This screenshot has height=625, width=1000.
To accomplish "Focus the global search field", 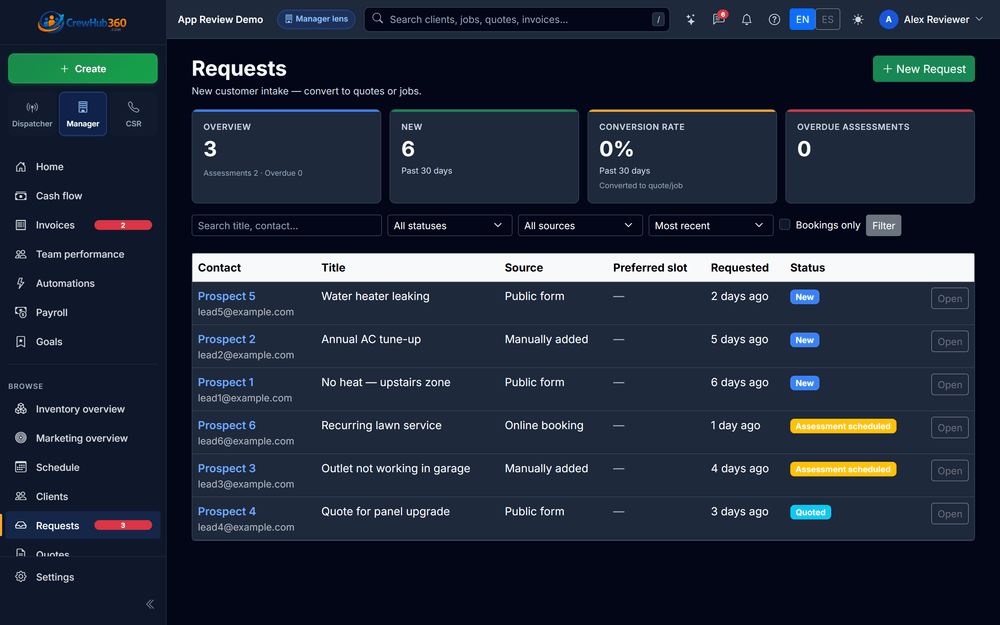I will [517, 19].
